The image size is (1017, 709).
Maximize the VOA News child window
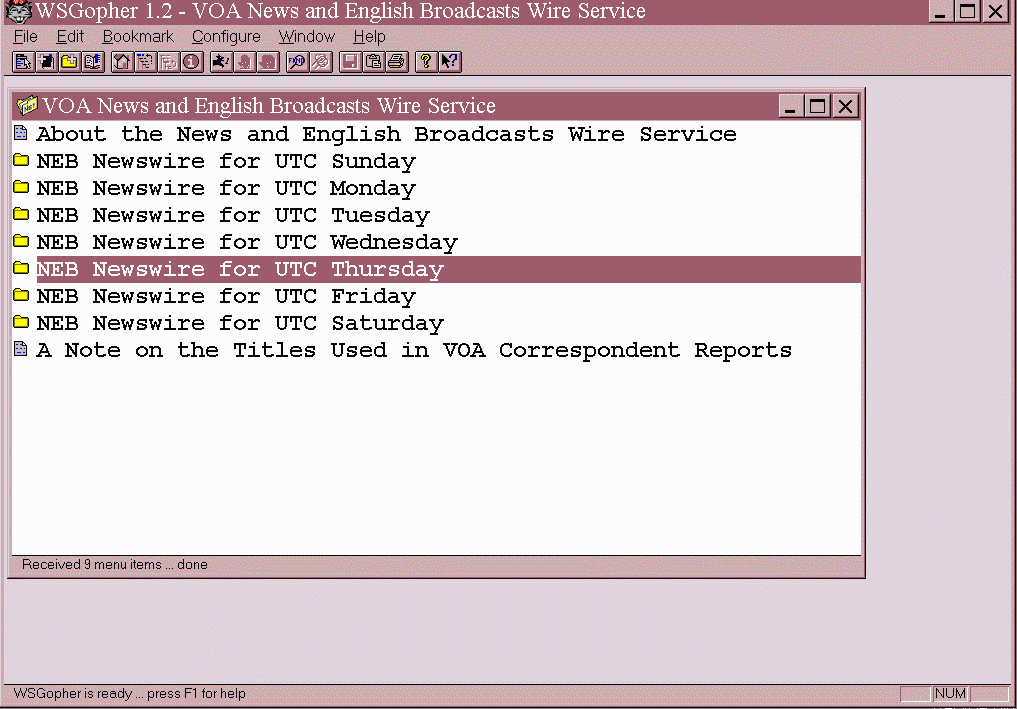click(817, 106)
